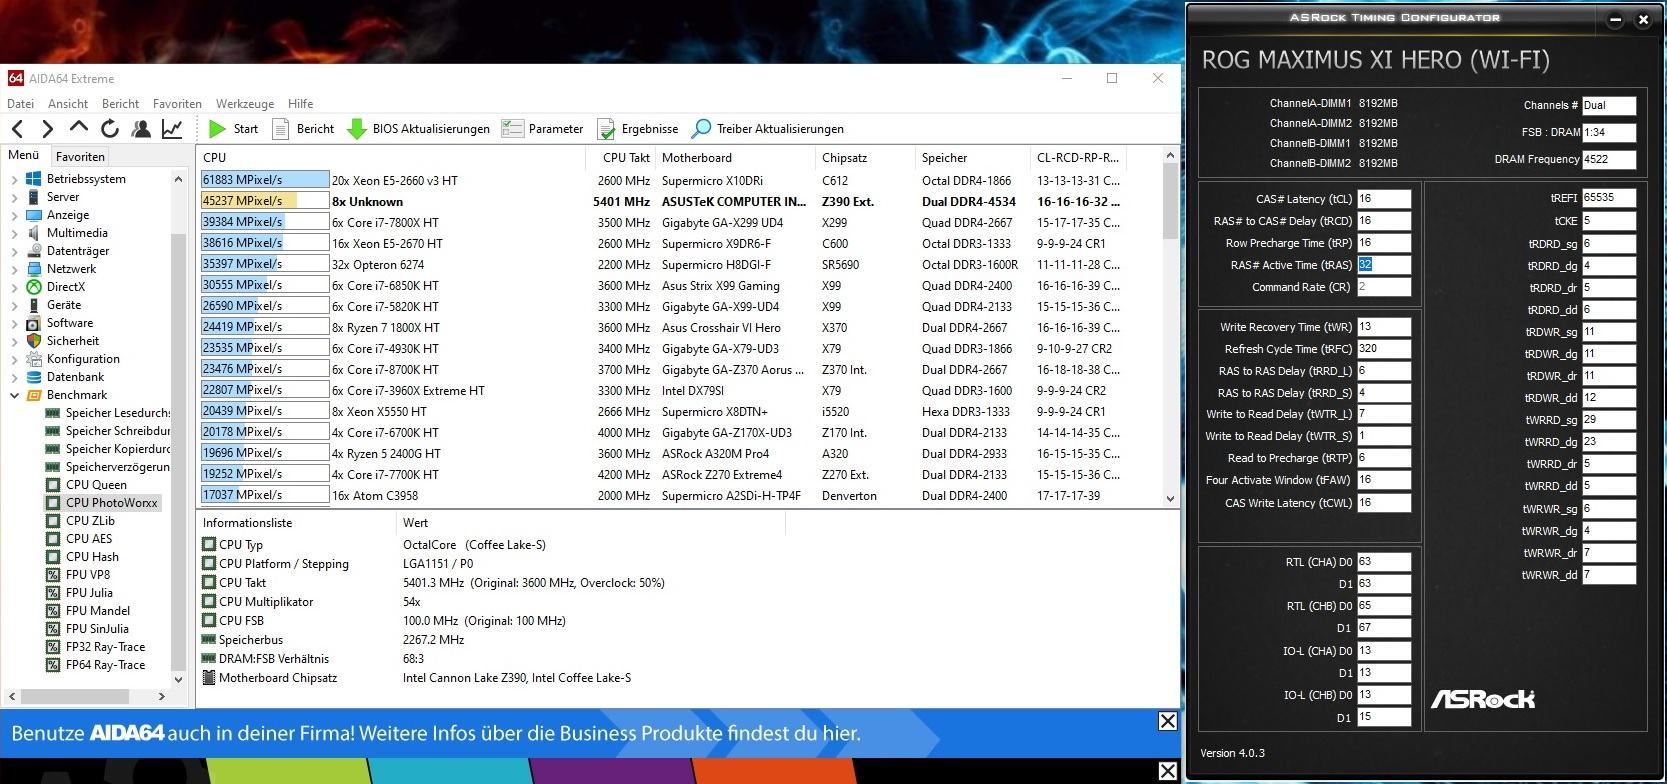Screen dimensions: 1667x784
Task: Open Parameter toolbar button
Action: (x=542, y=128)
